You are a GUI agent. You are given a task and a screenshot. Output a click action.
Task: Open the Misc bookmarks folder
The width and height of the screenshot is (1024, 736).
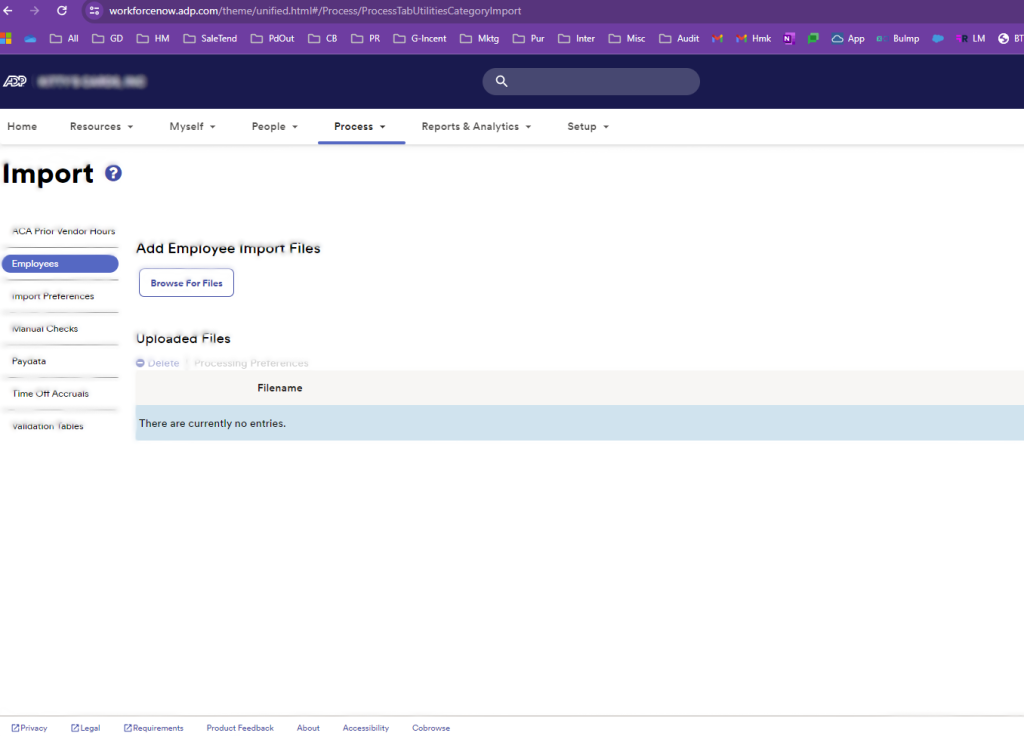tap(627, 39)
